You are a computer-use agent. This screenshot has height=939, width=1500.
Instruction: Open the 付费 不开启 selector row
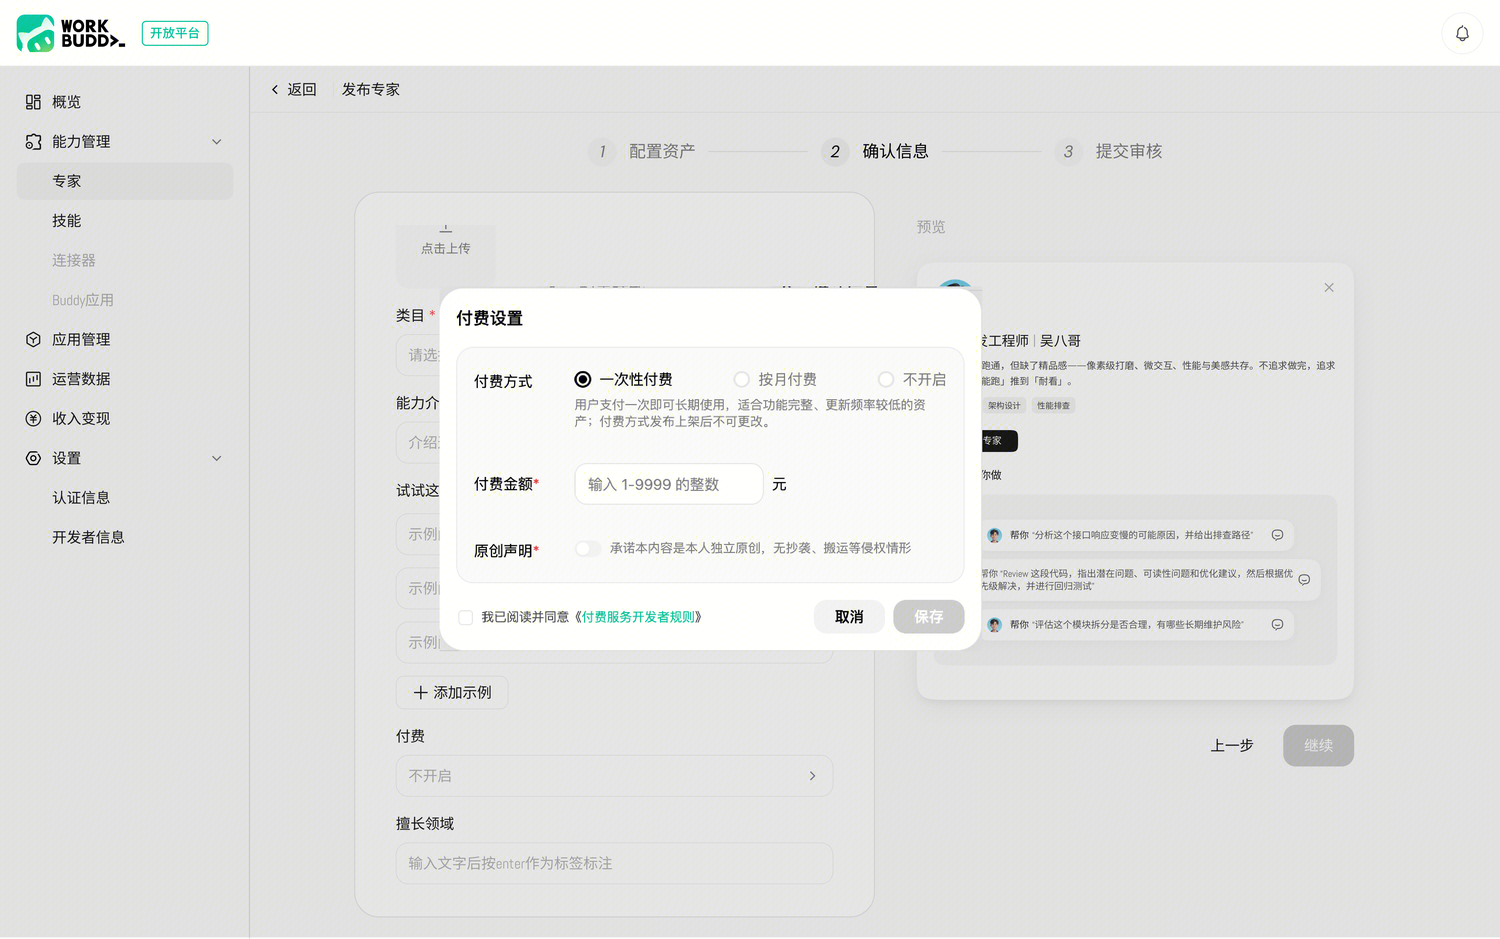point(614,776)
